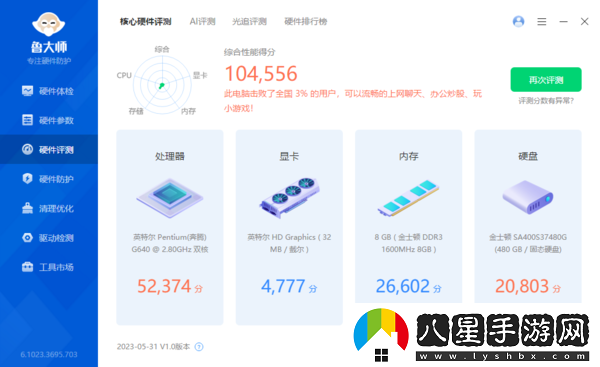Open 硬件参数 hardware parameters in sidebar
Image resolution: width=600 pixels, height=367 pixels.
click(49, 121)
